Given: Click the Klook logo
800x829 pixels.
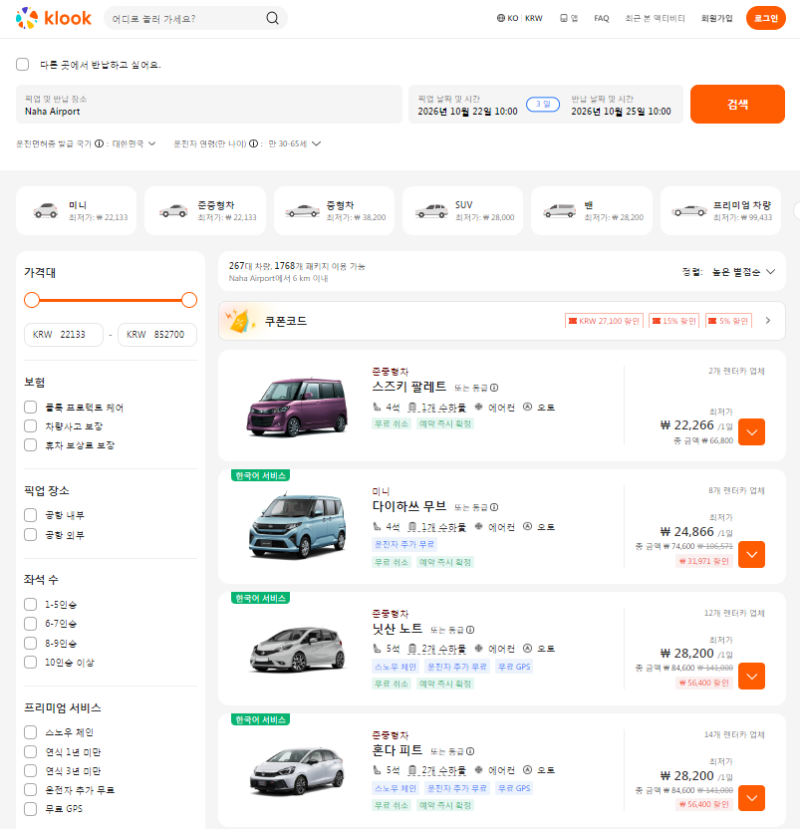Looking at the screenshot, I should pyautogui.click(x=53, y=19).
